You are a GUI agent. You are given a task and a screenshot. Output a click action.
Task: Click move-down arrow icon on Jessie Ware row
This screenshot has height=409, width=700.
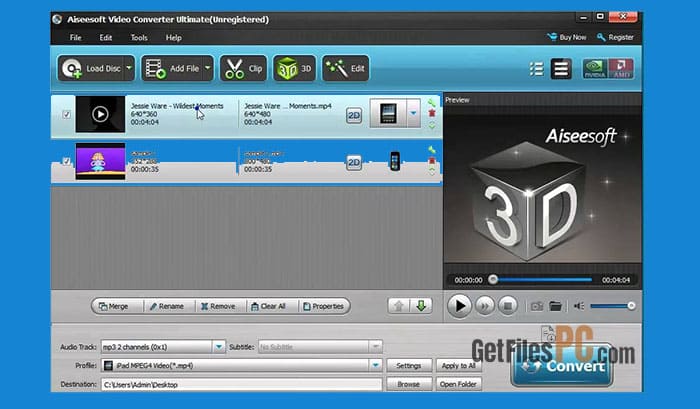pyautogui.click(x=432, y=126)
